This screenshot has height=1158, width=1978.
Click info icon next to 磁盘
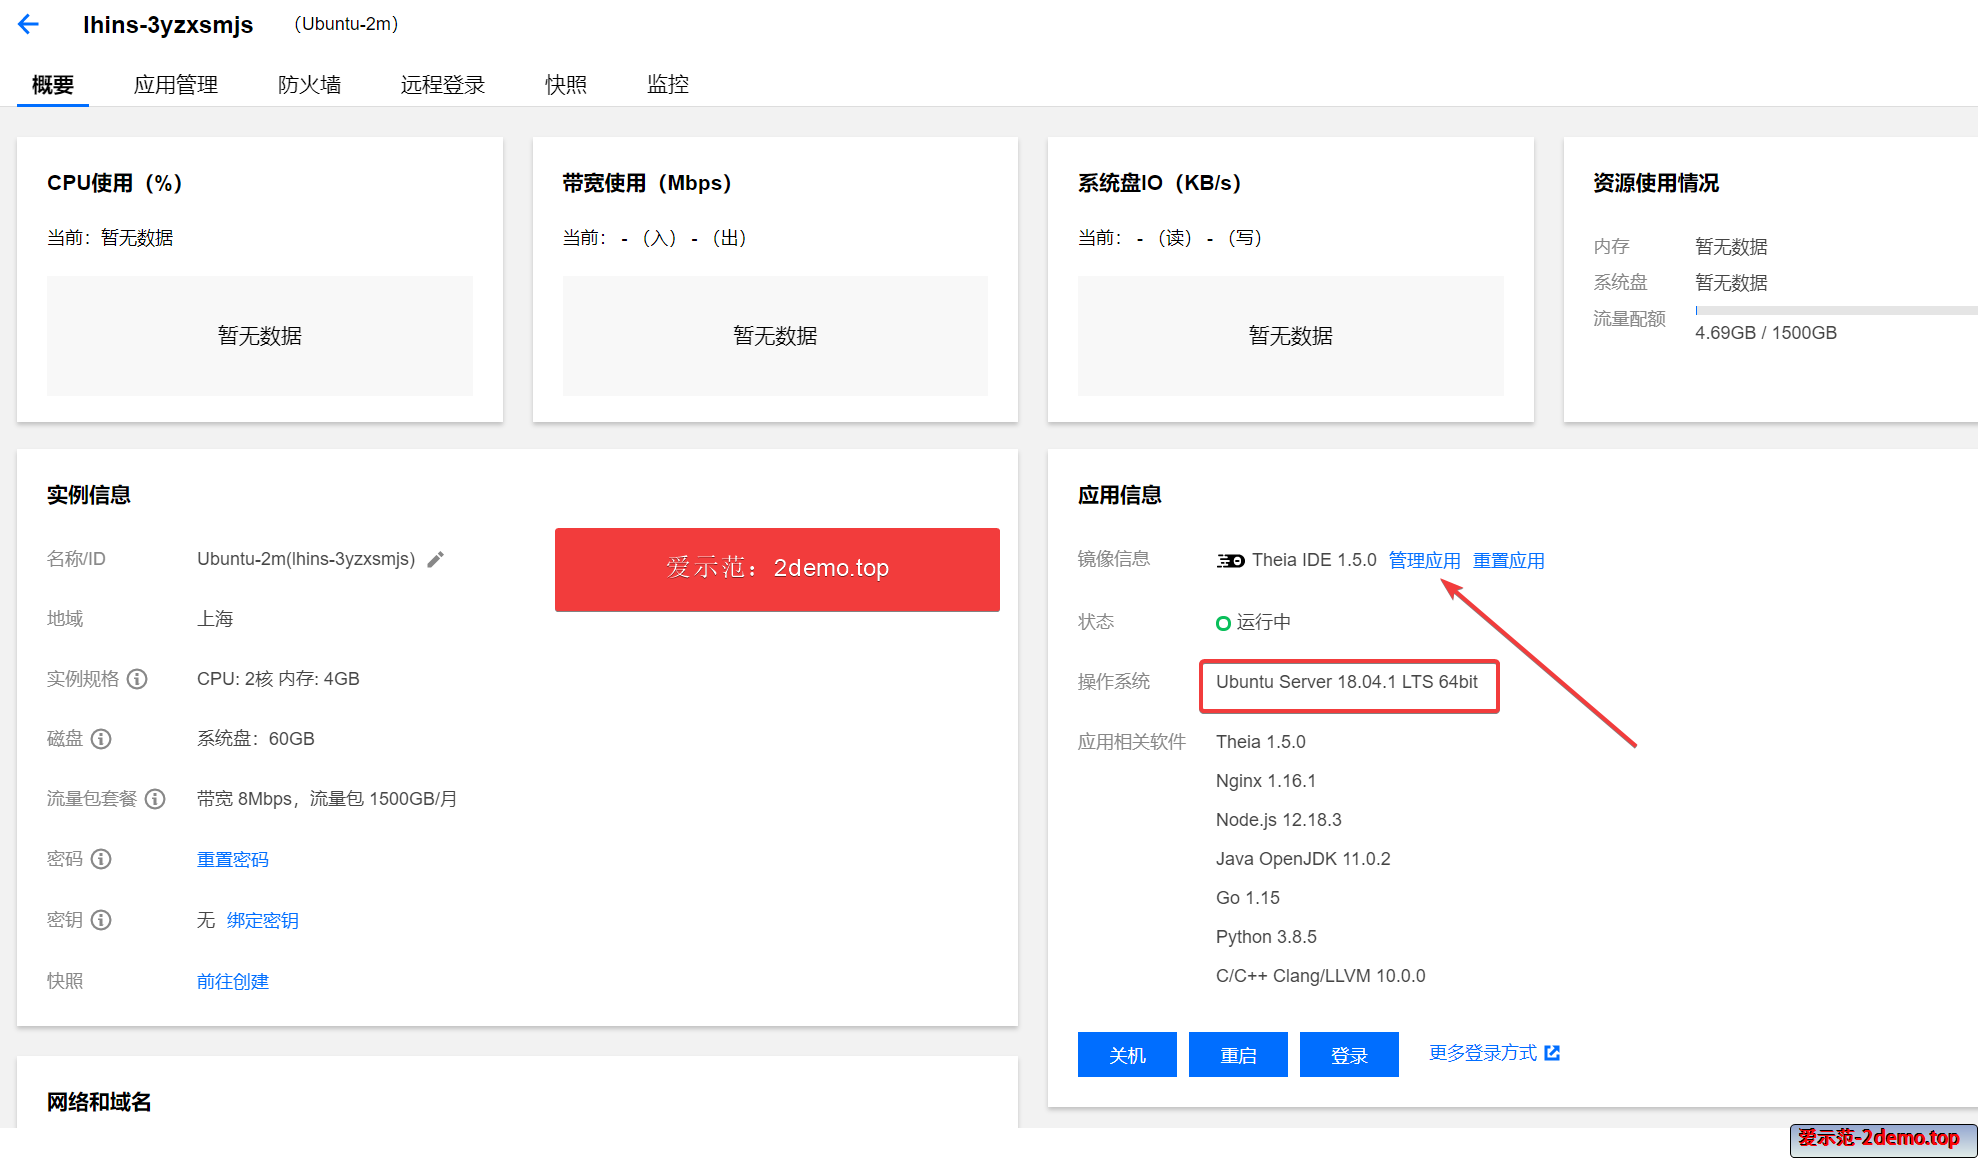tap(101, 739)
